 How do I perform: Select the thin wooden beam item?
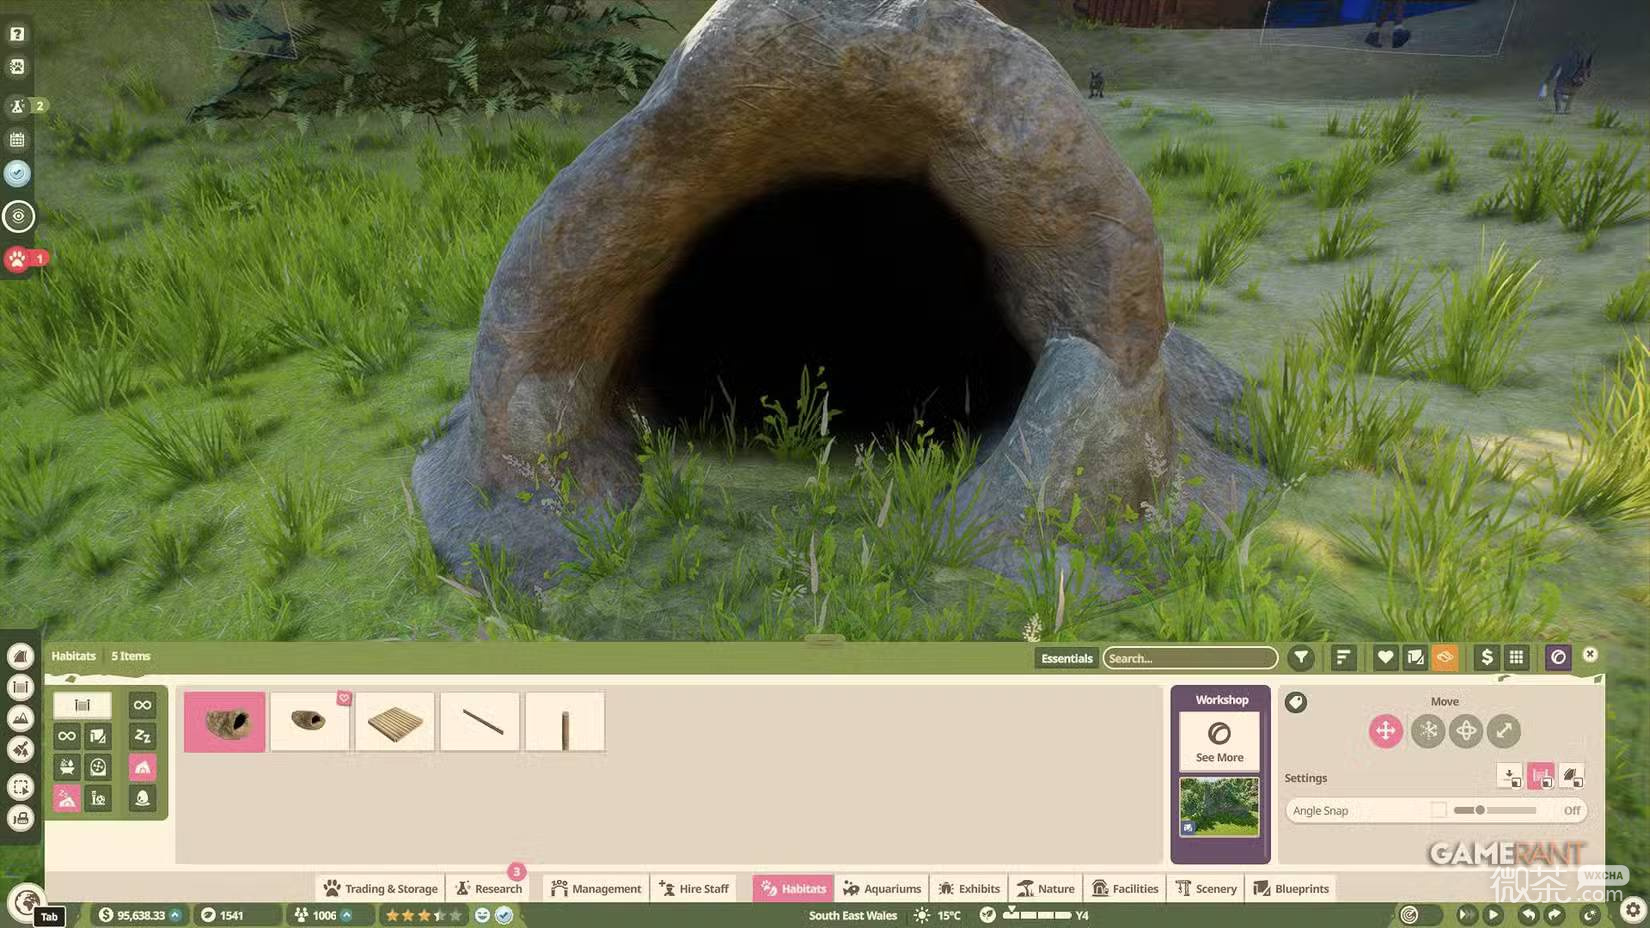tap(480, 722)
